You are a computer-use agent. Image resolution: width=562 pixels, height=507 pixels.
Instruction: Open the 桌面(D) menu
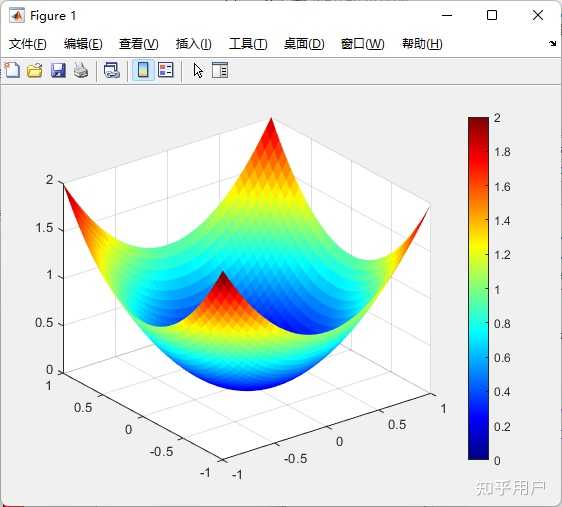(304, 44)
